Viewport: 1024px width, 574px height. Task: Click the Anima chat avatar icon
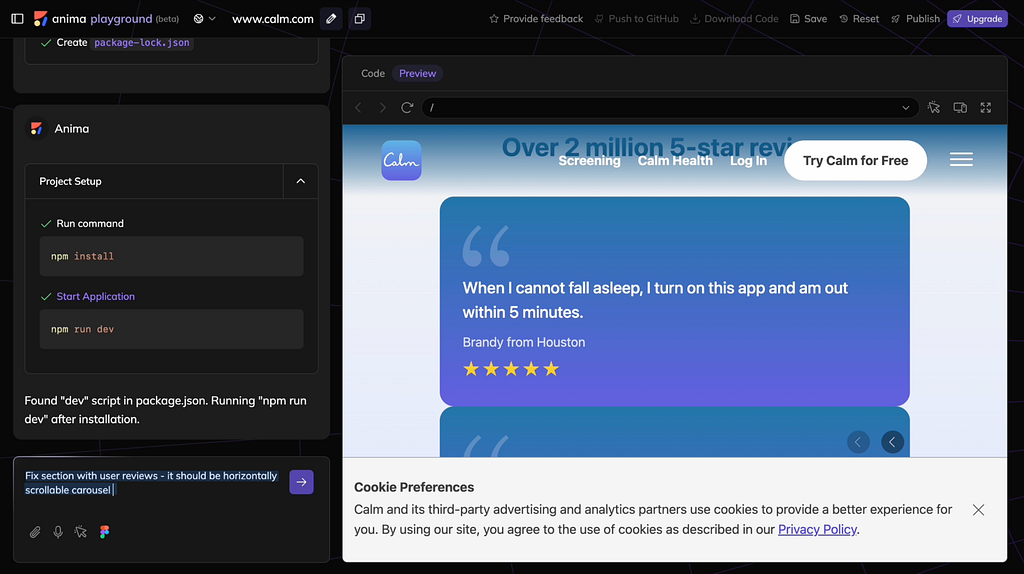pyautogui.click(x=37, y=129)
